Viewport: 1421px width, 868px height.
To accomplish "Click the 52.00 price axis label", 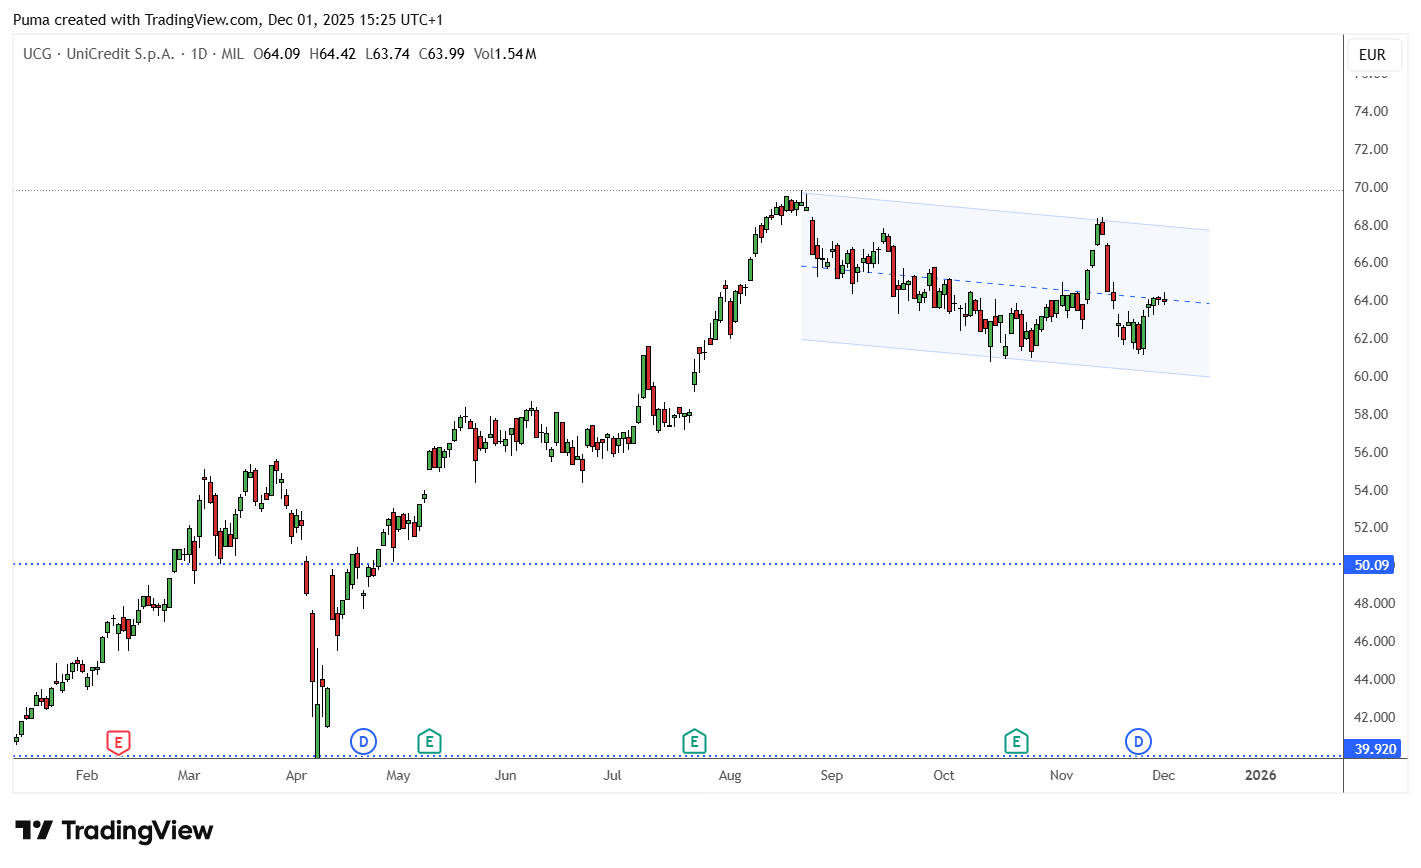I will pos(1371,527).
